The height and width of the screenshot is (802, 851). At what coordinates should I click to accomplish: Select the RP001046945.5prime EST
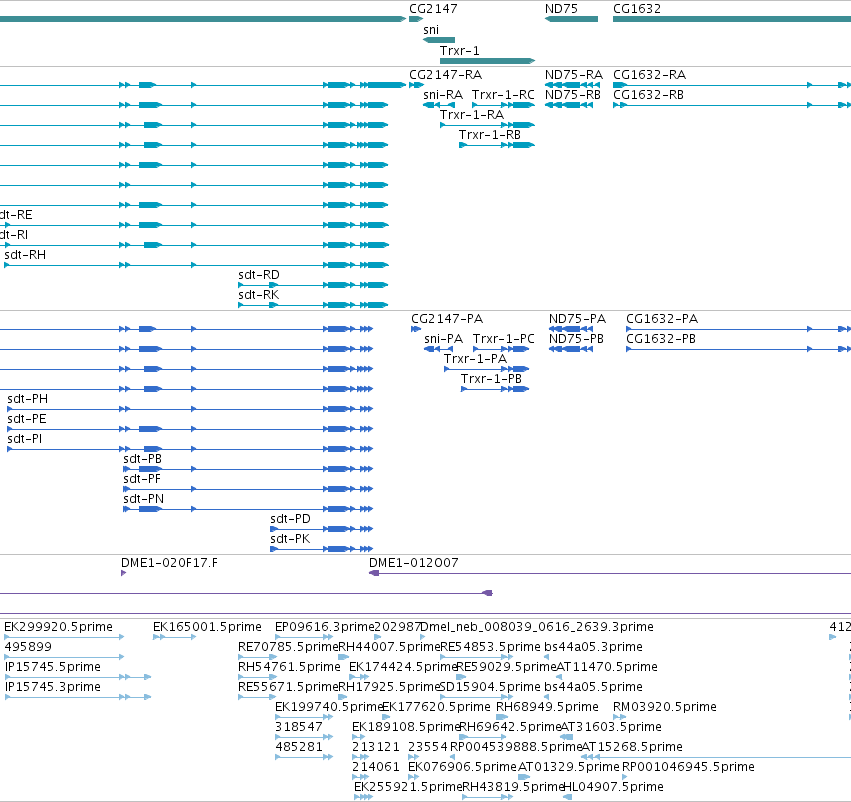coord(625,777)
